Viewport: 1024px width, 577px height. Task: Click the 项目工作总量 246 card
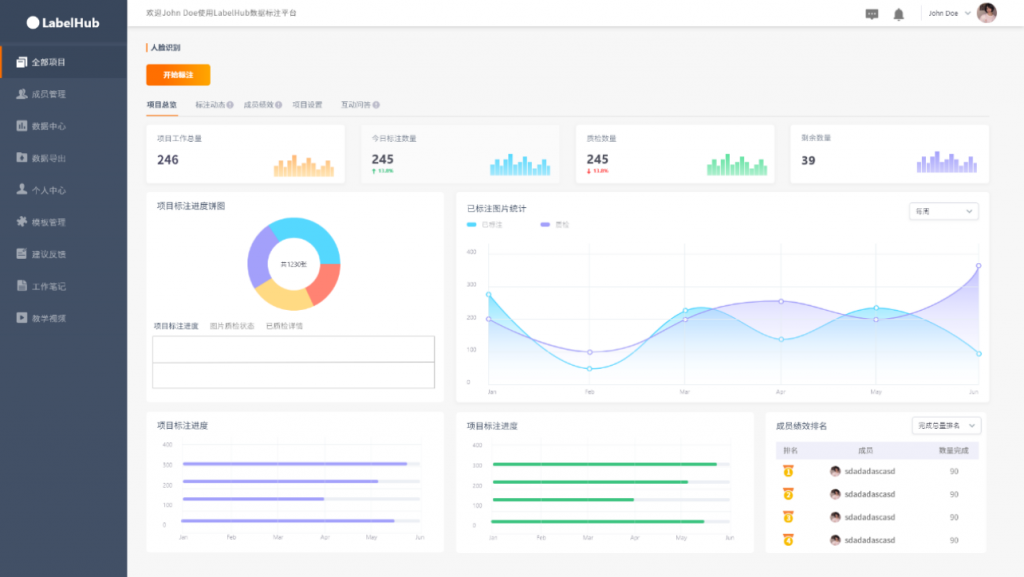tap(246, 154)
